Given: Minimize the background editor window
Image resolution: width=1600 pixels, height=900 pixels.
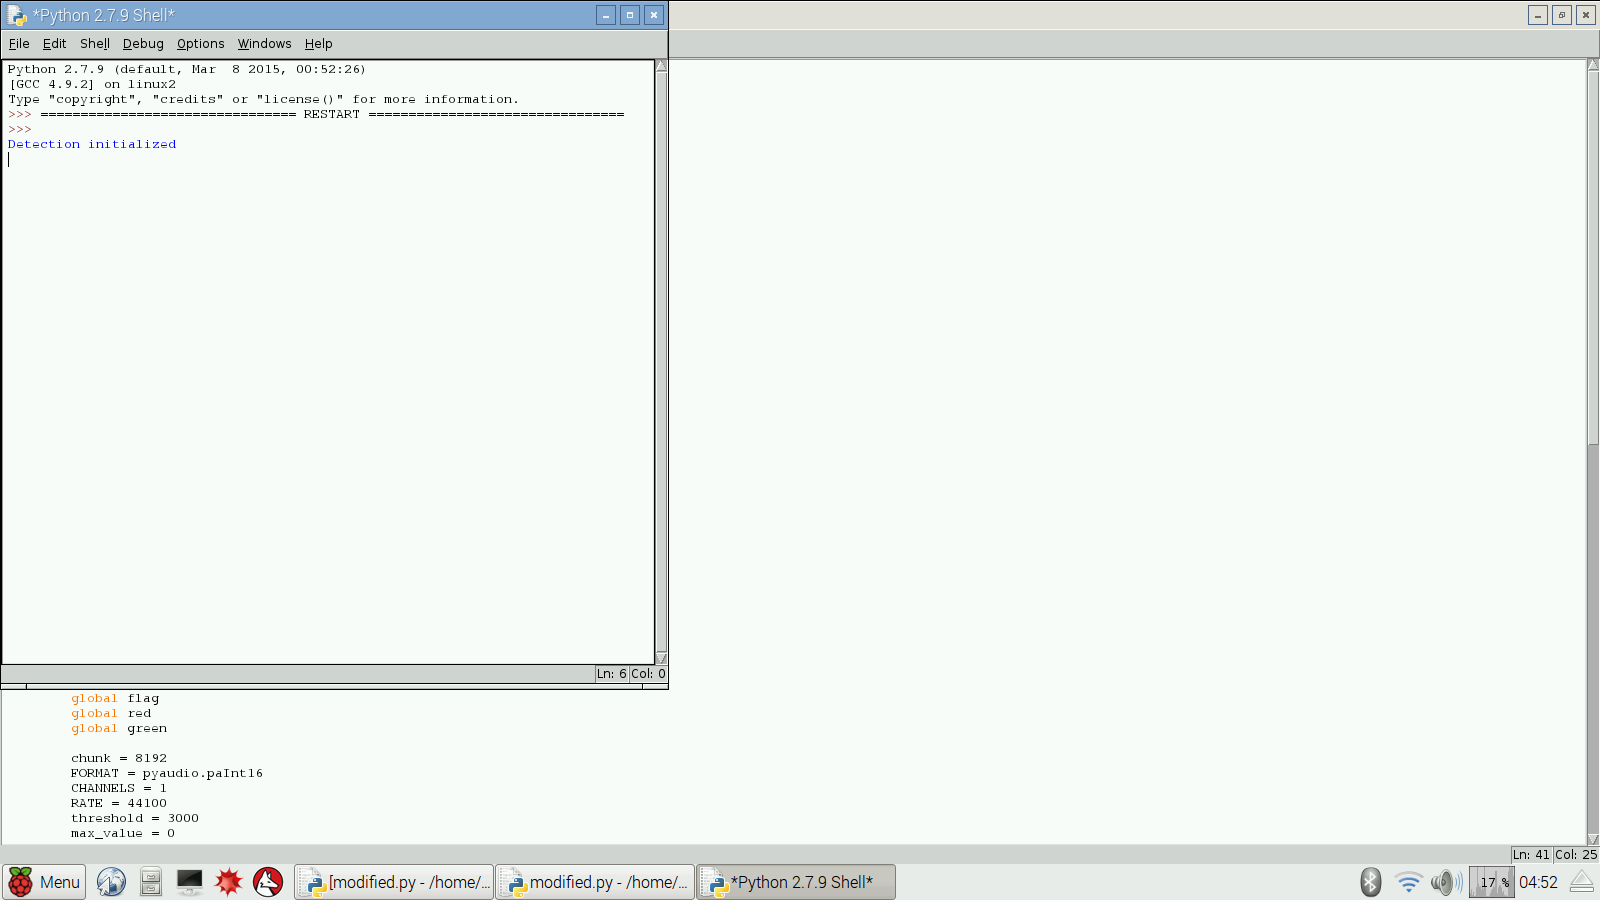Looking at the screenshot, I should (x=1538, y=15).
